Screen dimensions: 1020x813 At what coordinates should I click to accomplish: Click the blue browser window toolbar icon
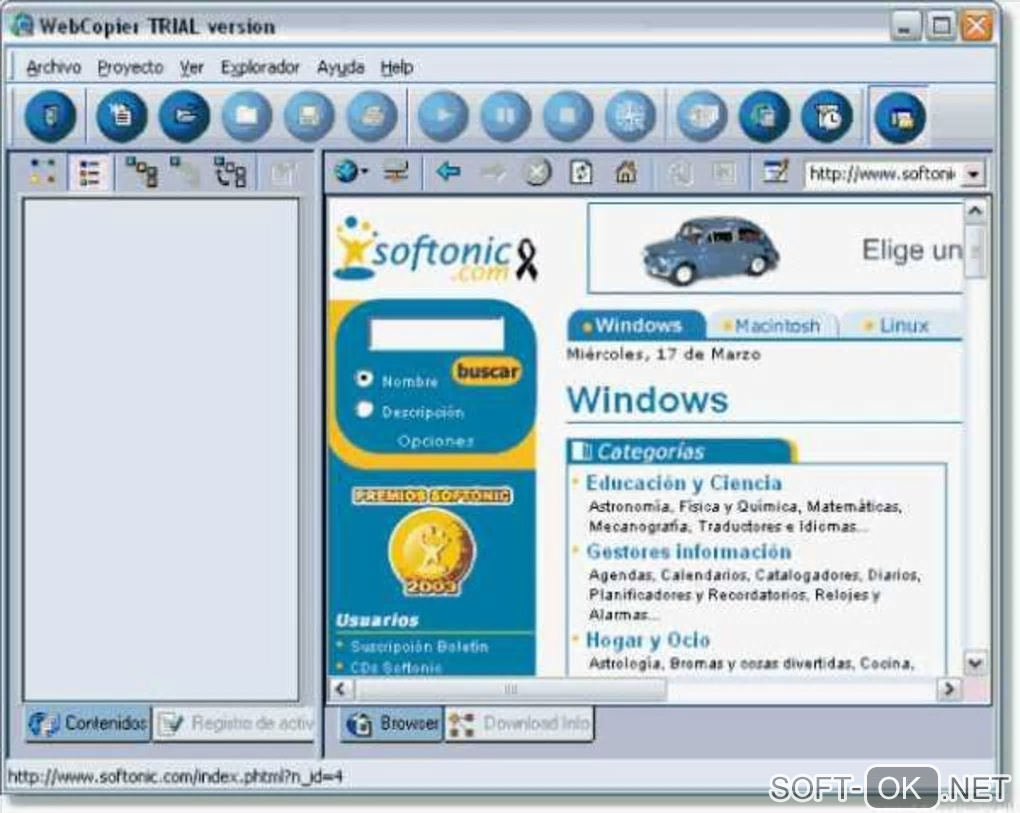[900, 118]
